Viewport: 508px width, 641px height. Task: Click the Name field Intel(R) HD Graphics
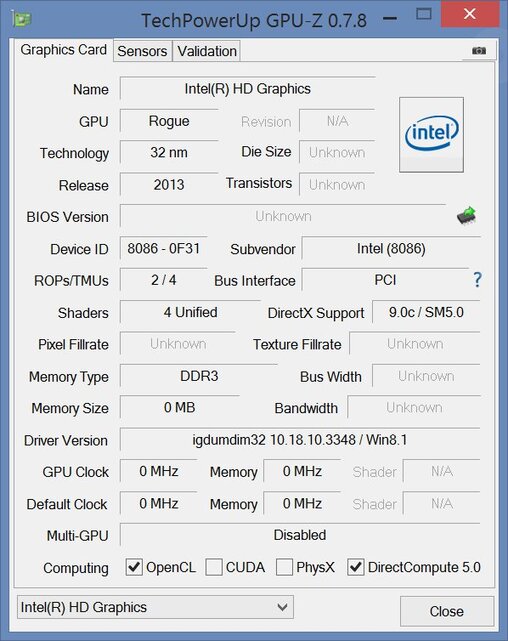point(248,89)
